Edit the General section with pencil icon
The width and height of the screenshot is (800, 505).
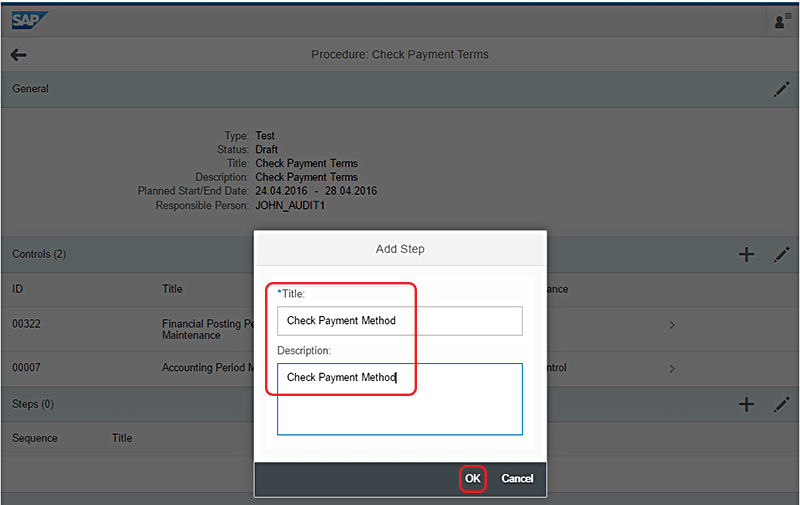781,89
